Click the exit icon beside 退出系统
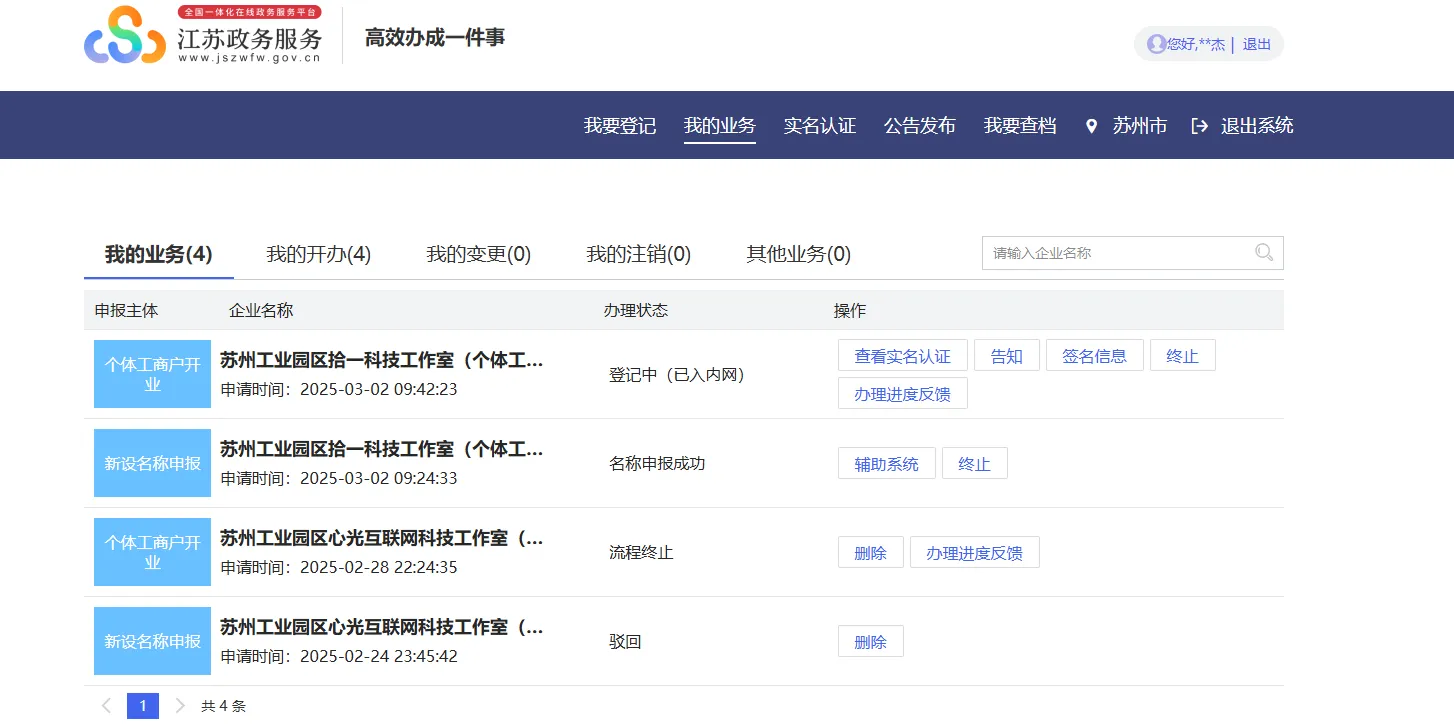The height and width of the screenshot is (728, 1454). [x=1200, y=126]
